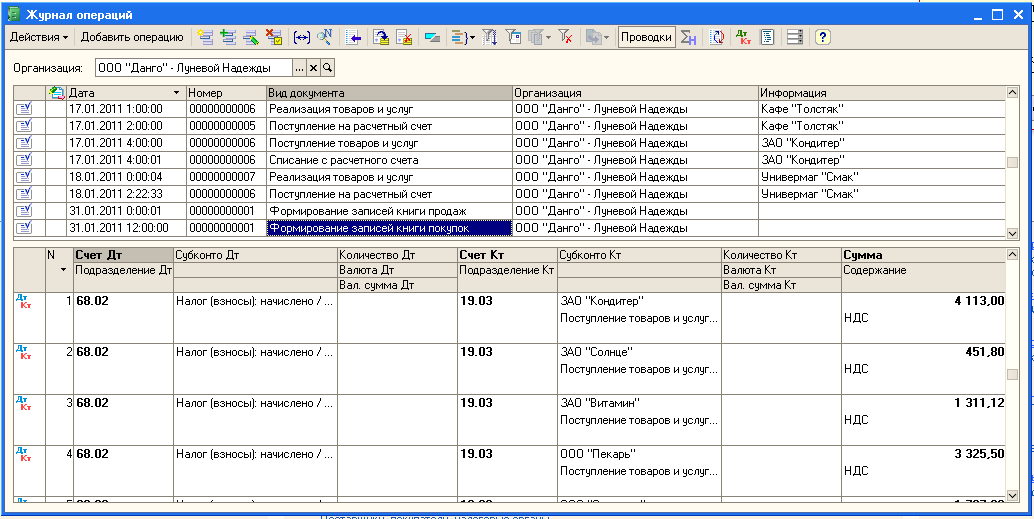1034x519 pixels.
Task: Toggle the Проводки button
Action: point(645,37)
